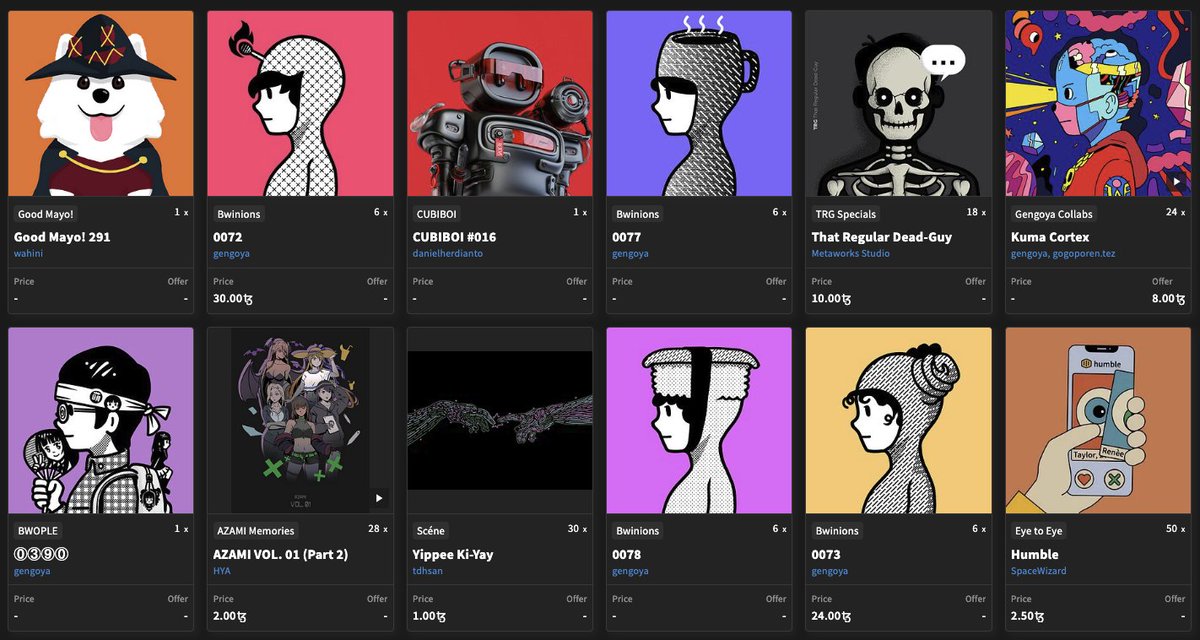The width and height of the screenshot is (1200, 640).
Task: Click the 2.00 tez price on AZAMI
Action: point(229,615)
